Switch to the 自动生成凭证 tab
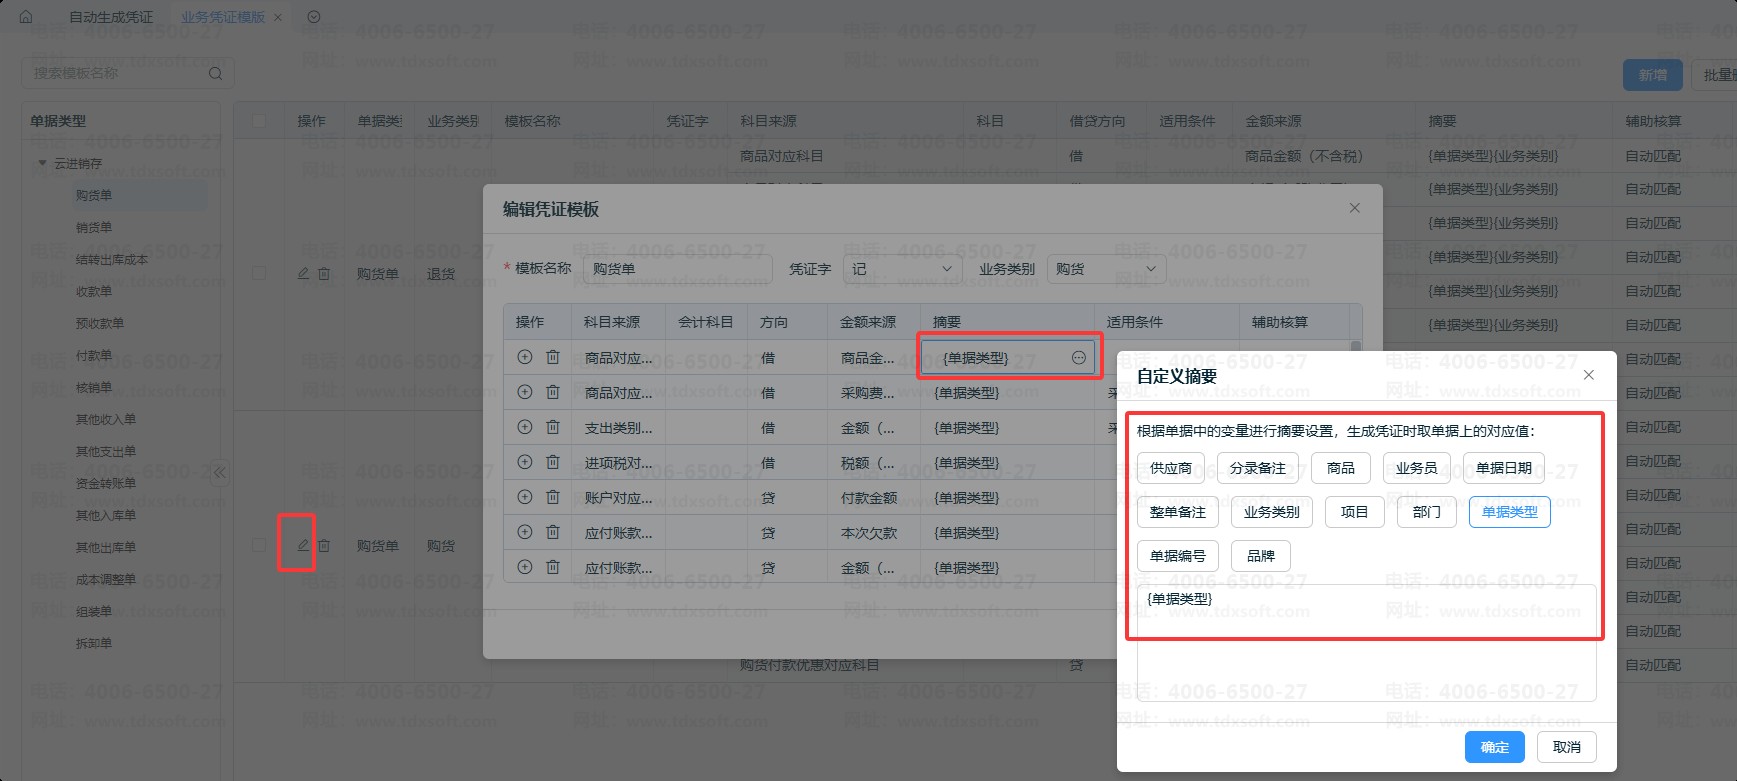The height and width of the screenshot is (781, 1737). pos(111,17)
